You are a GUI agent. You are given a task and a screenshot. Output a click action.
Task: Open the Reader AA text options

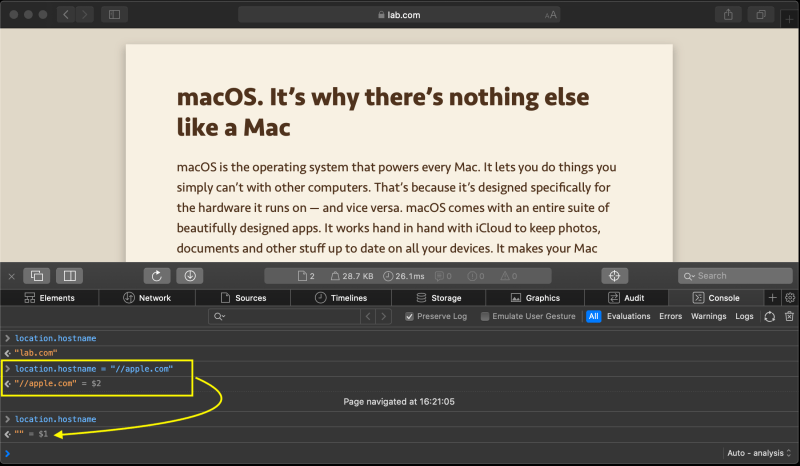pyautogui.click(x=551, y=15)
